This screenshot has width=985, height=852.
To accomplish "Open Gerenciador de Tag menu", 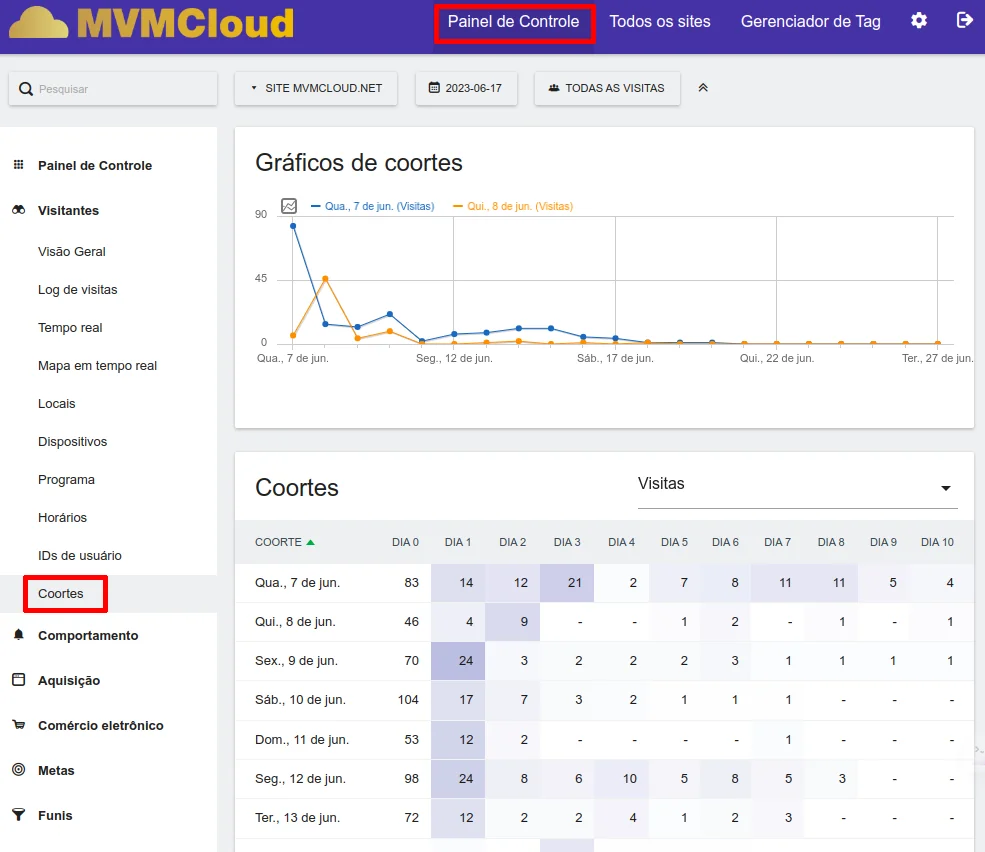I will pos(810,22).
